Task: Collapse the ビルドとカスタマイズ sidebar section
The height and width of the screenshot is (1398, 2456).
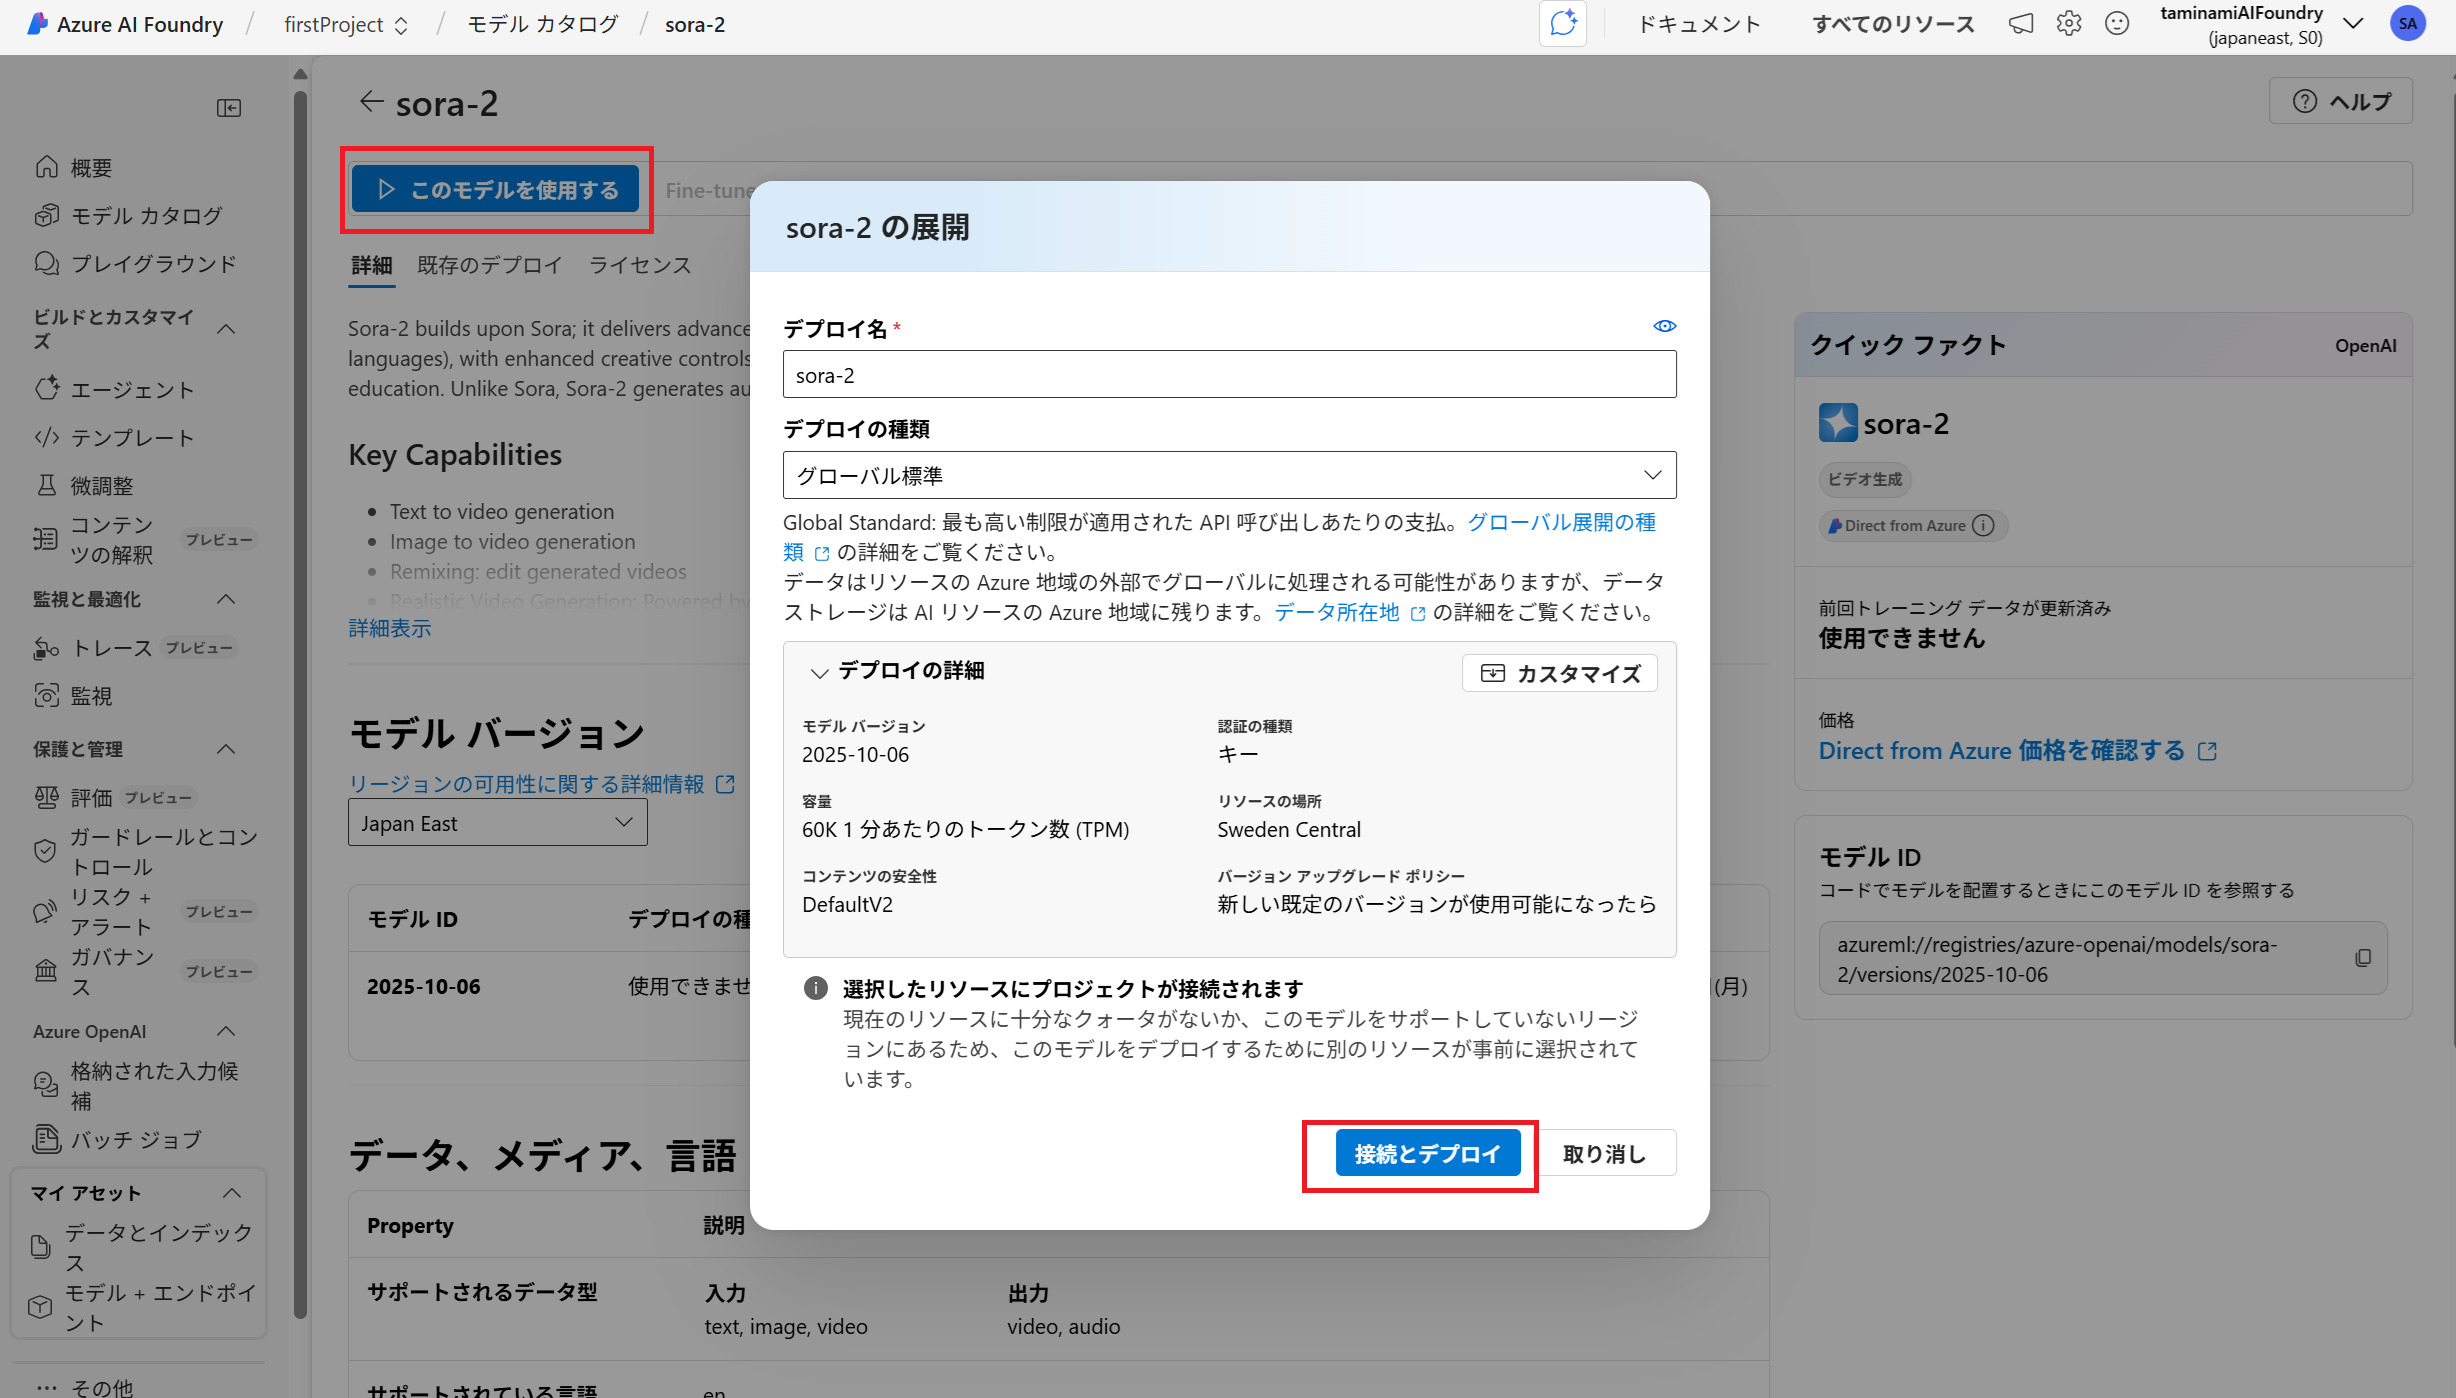Action: pyautogui.click(x=227, y=329)
